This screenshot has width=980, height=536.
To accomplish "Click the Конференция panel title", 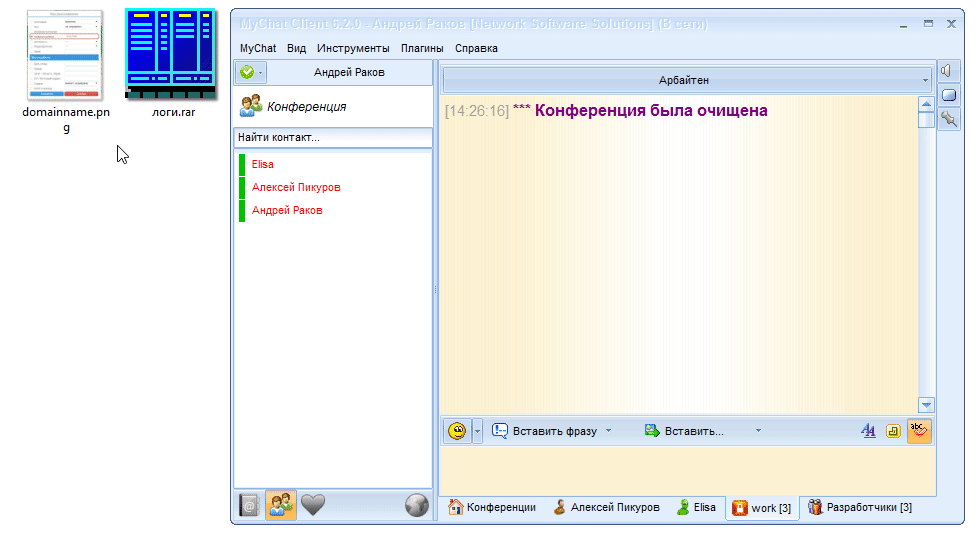I will (x=306, y=107).
